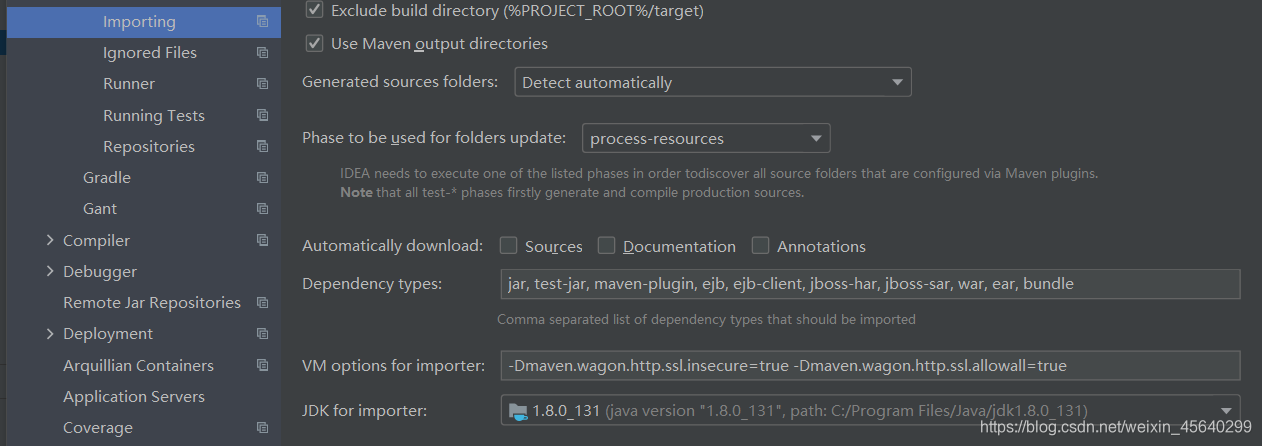
Task: Click the project-level icon beside Compiler
Action: (262, 240)
